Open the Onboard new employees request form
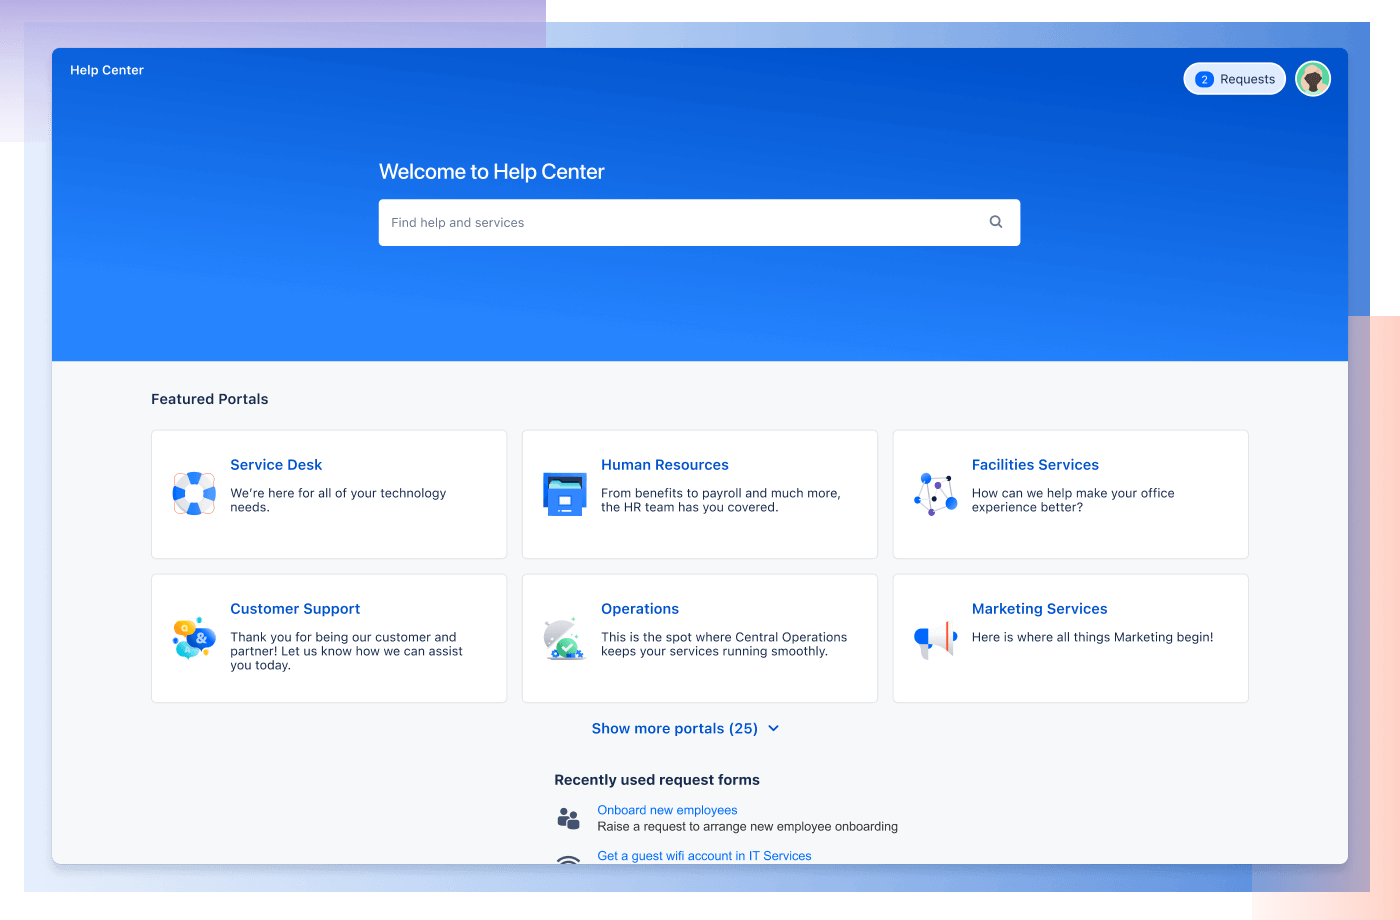 tap(667, 810)
